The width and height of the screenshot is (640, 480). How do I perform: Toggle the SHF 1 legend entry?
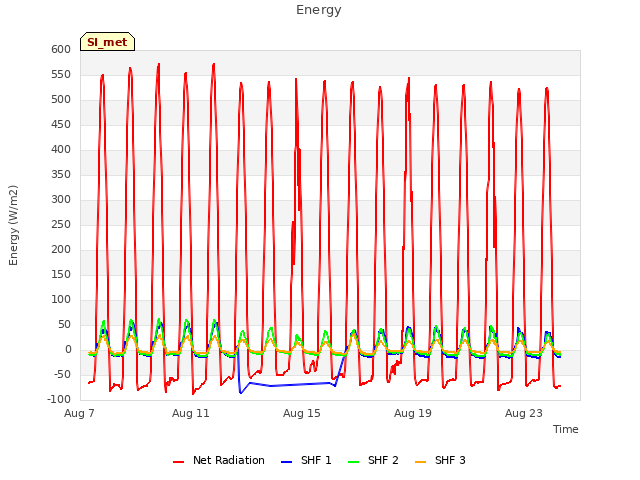pyautogui.click(x=306, y=460)
